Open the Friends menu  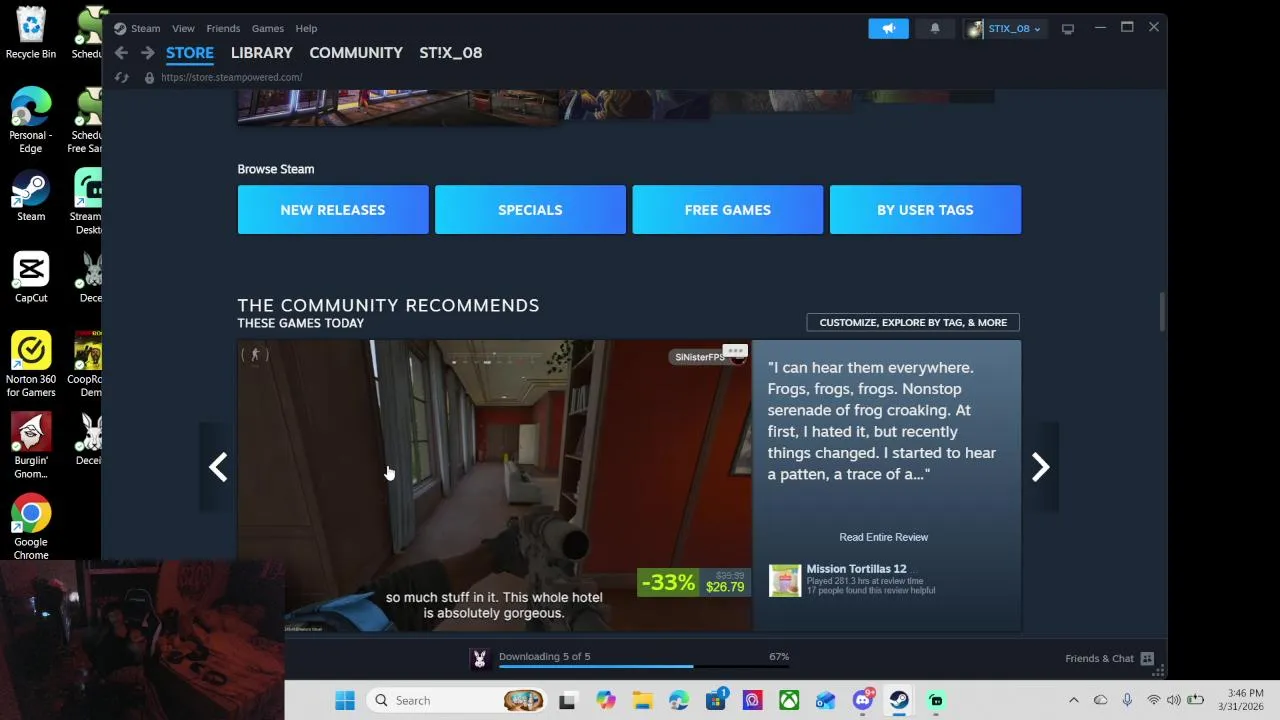[x=223, y=28]
